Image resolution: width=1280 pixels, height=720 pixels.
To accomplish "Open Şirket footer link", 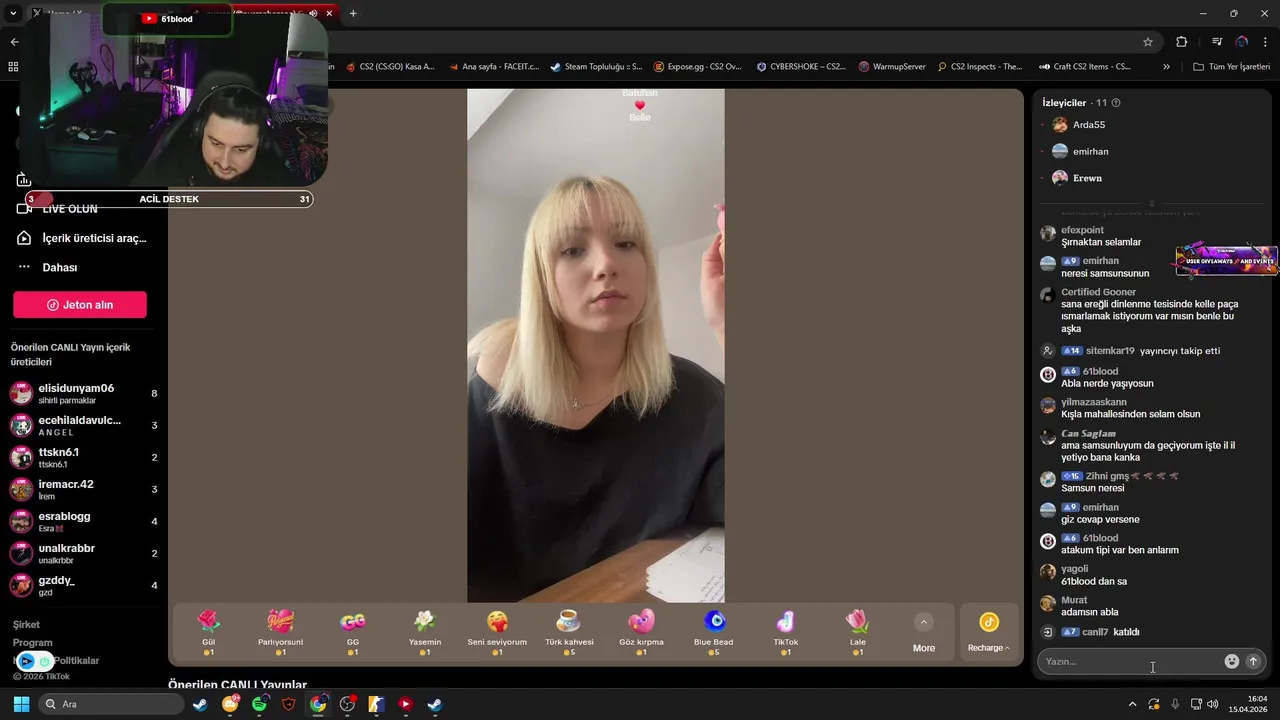I will tap(26, 624).
